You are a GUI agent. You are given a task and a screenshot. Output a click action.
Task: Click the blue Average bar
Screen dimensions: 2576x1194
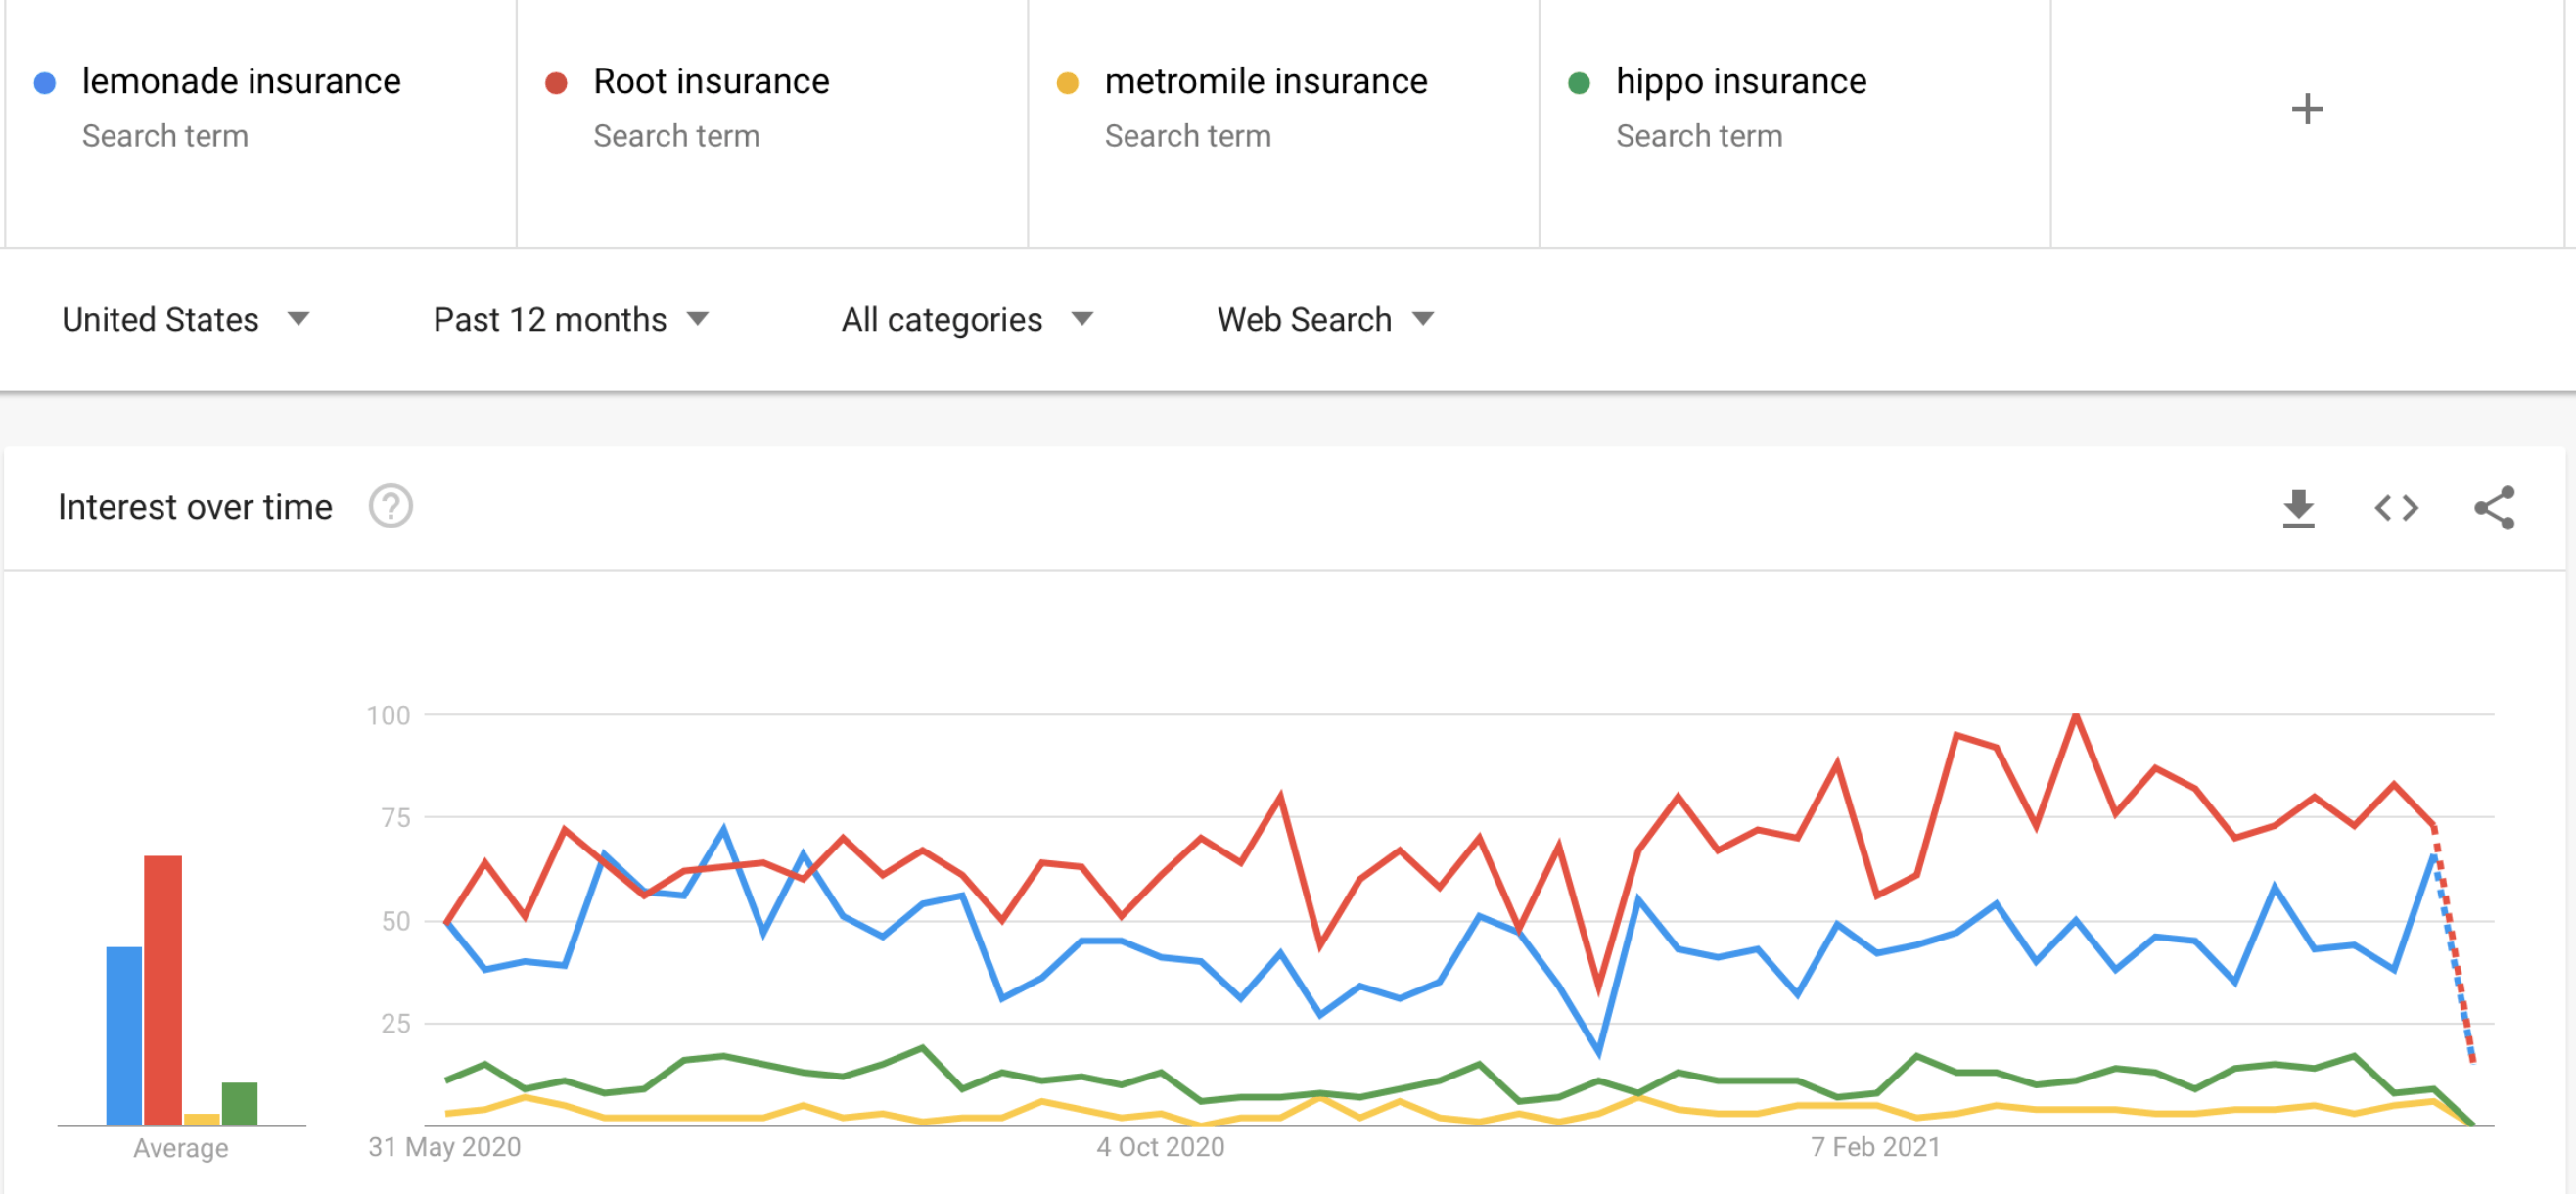pos(124,1035)
